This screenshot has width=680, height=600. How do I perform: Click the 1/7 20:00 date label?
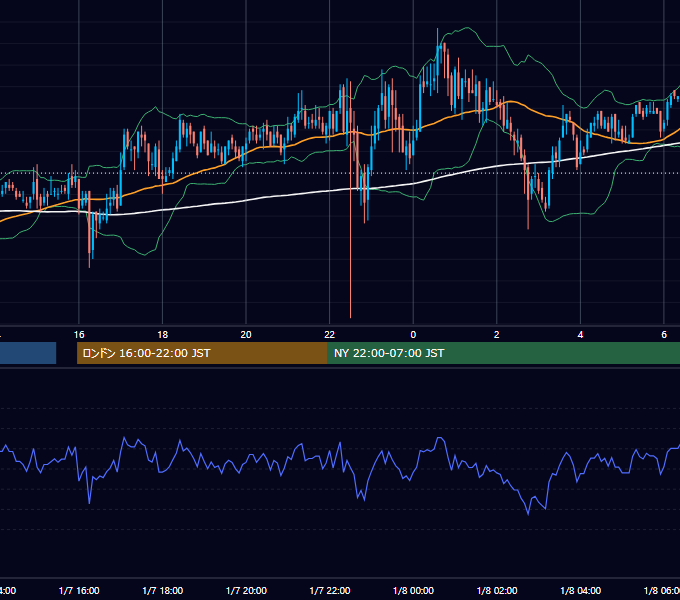pos(246,590)
